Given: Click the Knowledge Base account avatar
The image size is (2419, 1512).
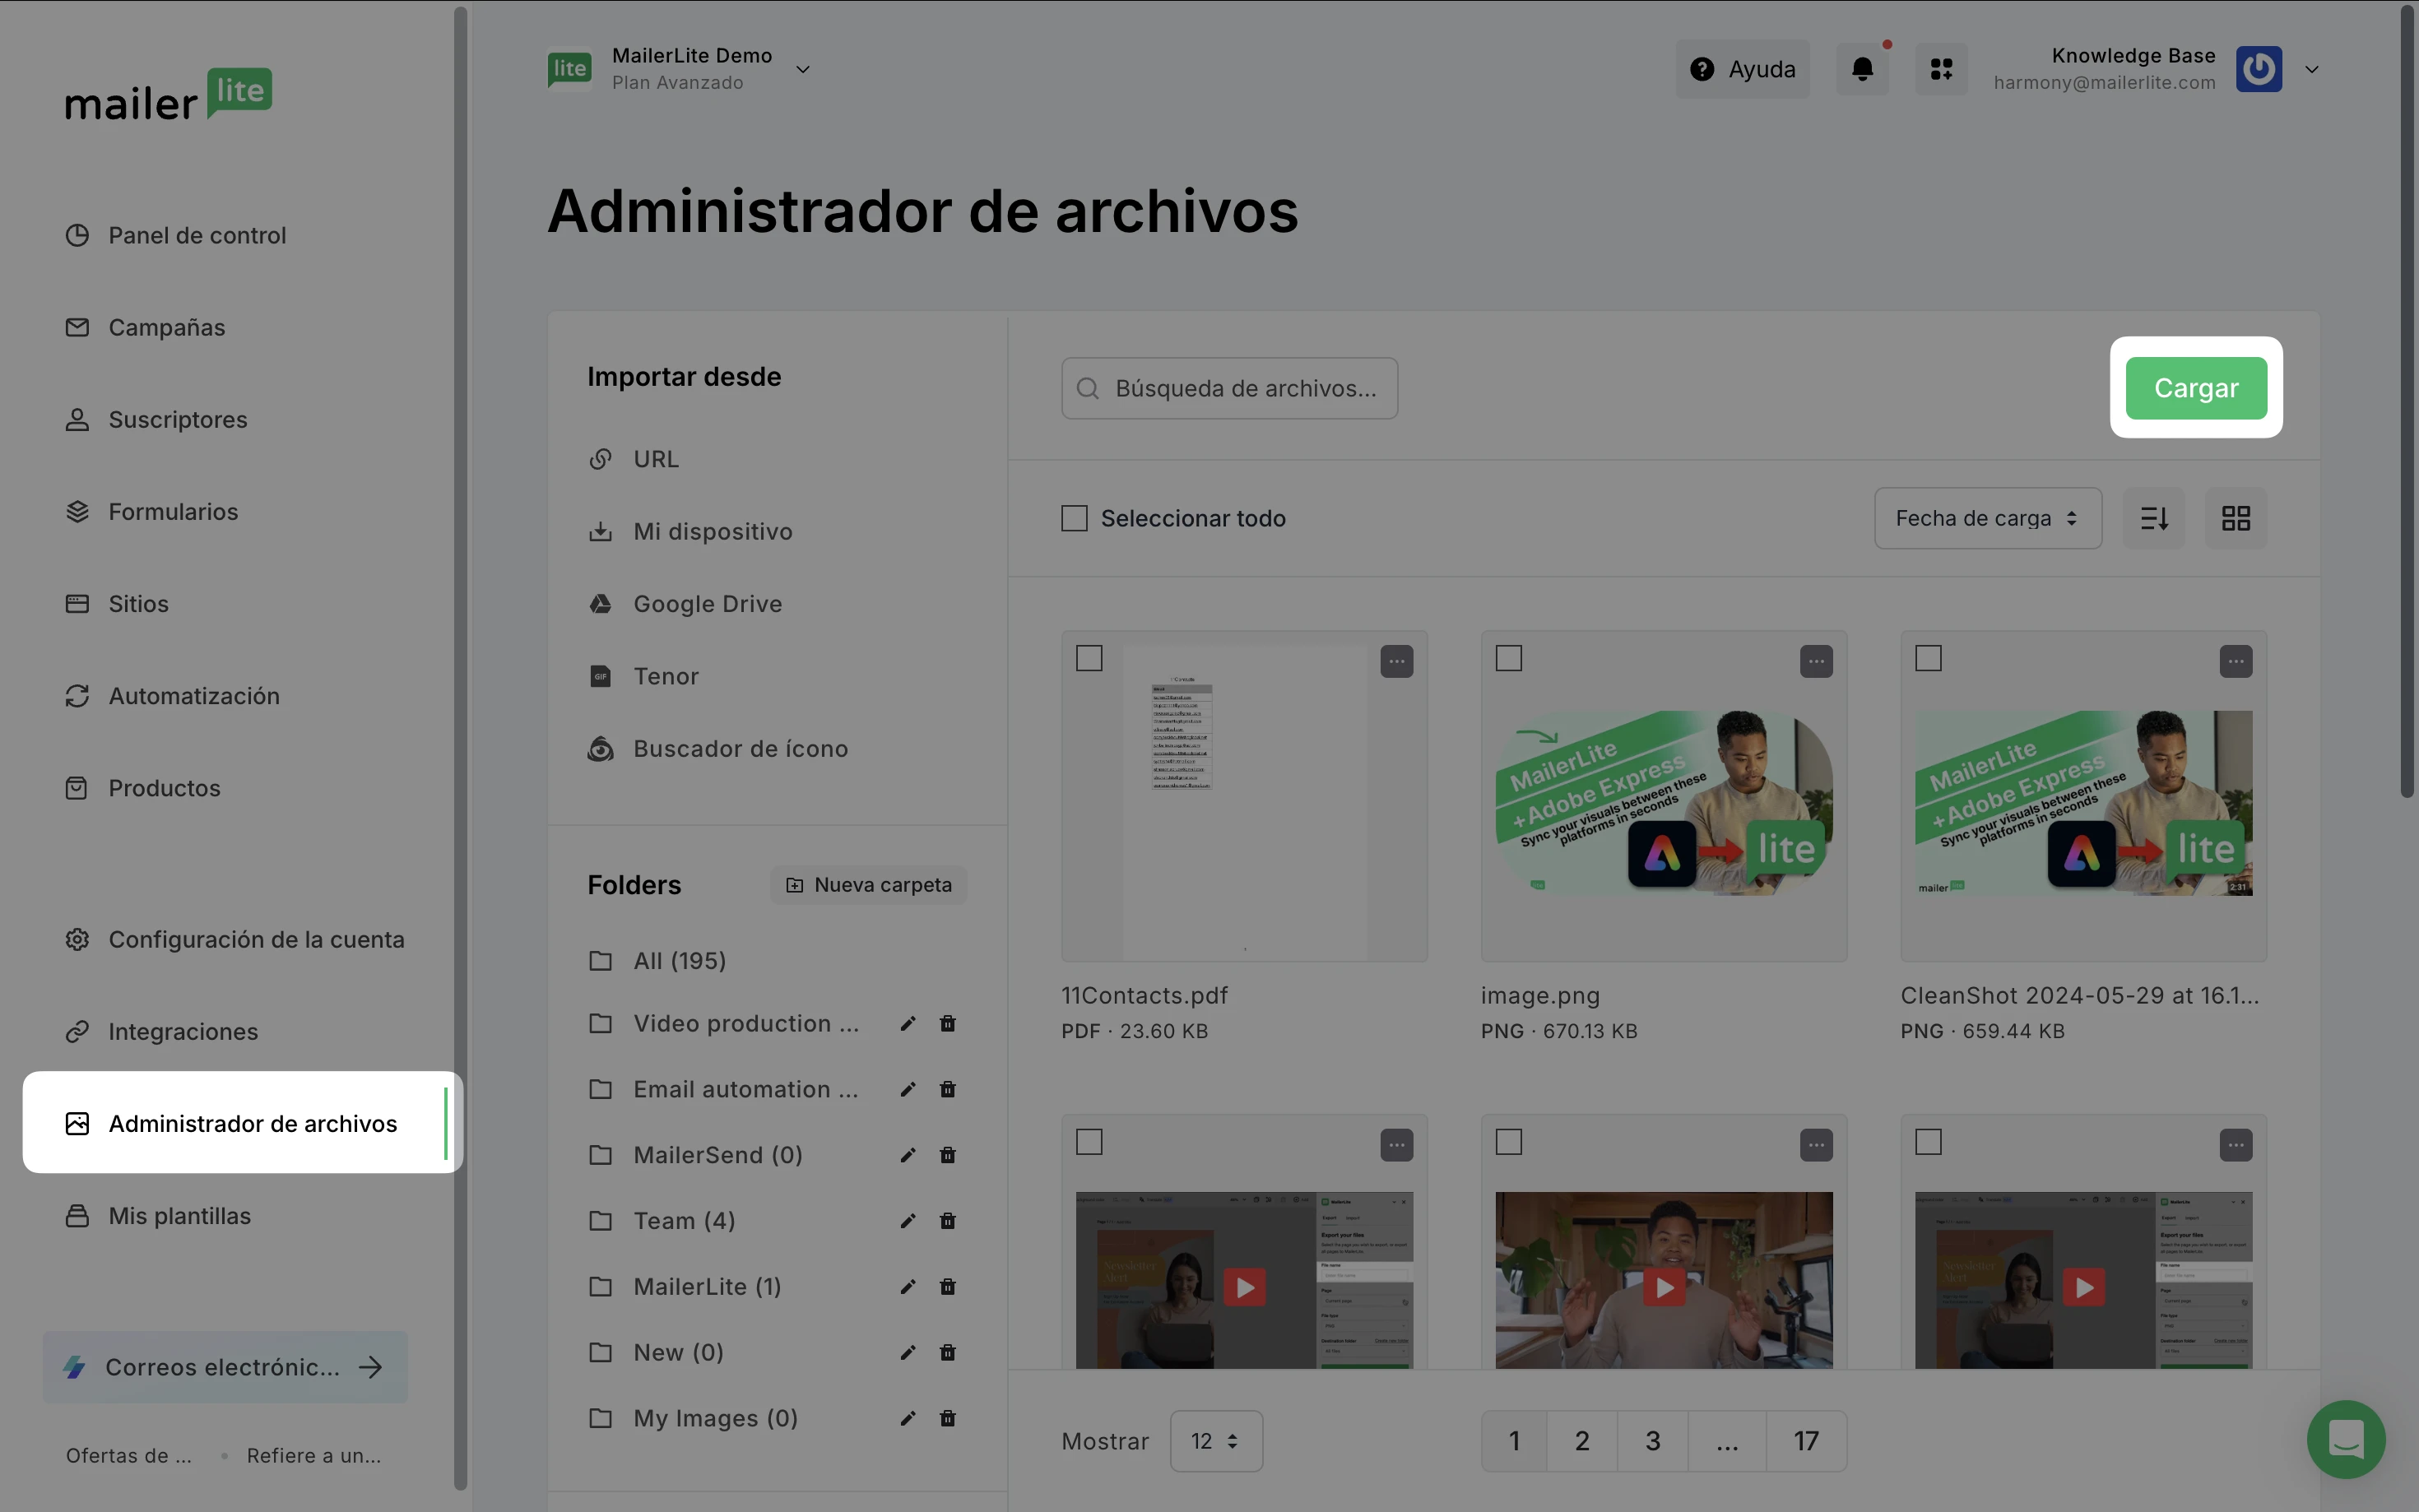Looking at the screenshot, I should (x=2259, y=69).
